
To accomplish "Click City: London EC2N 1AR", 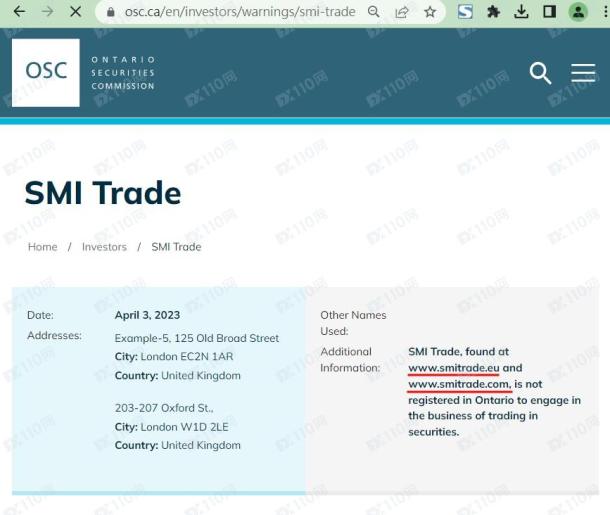I will (174, 357).
